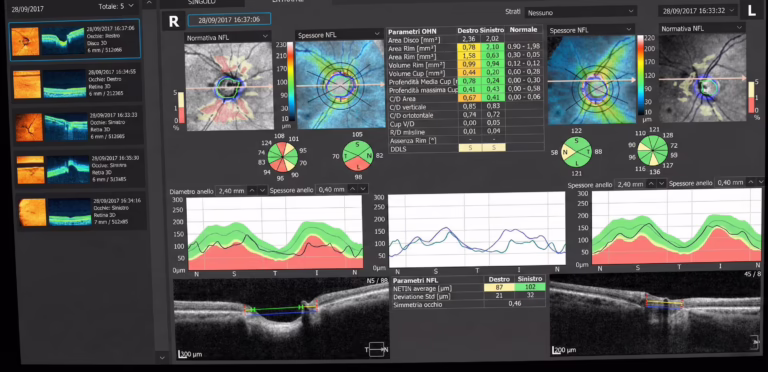This screenshot has width=768, height=372.
Task: Decrease the right-eye Diametro anello value
Action: [x=262, y=190]
